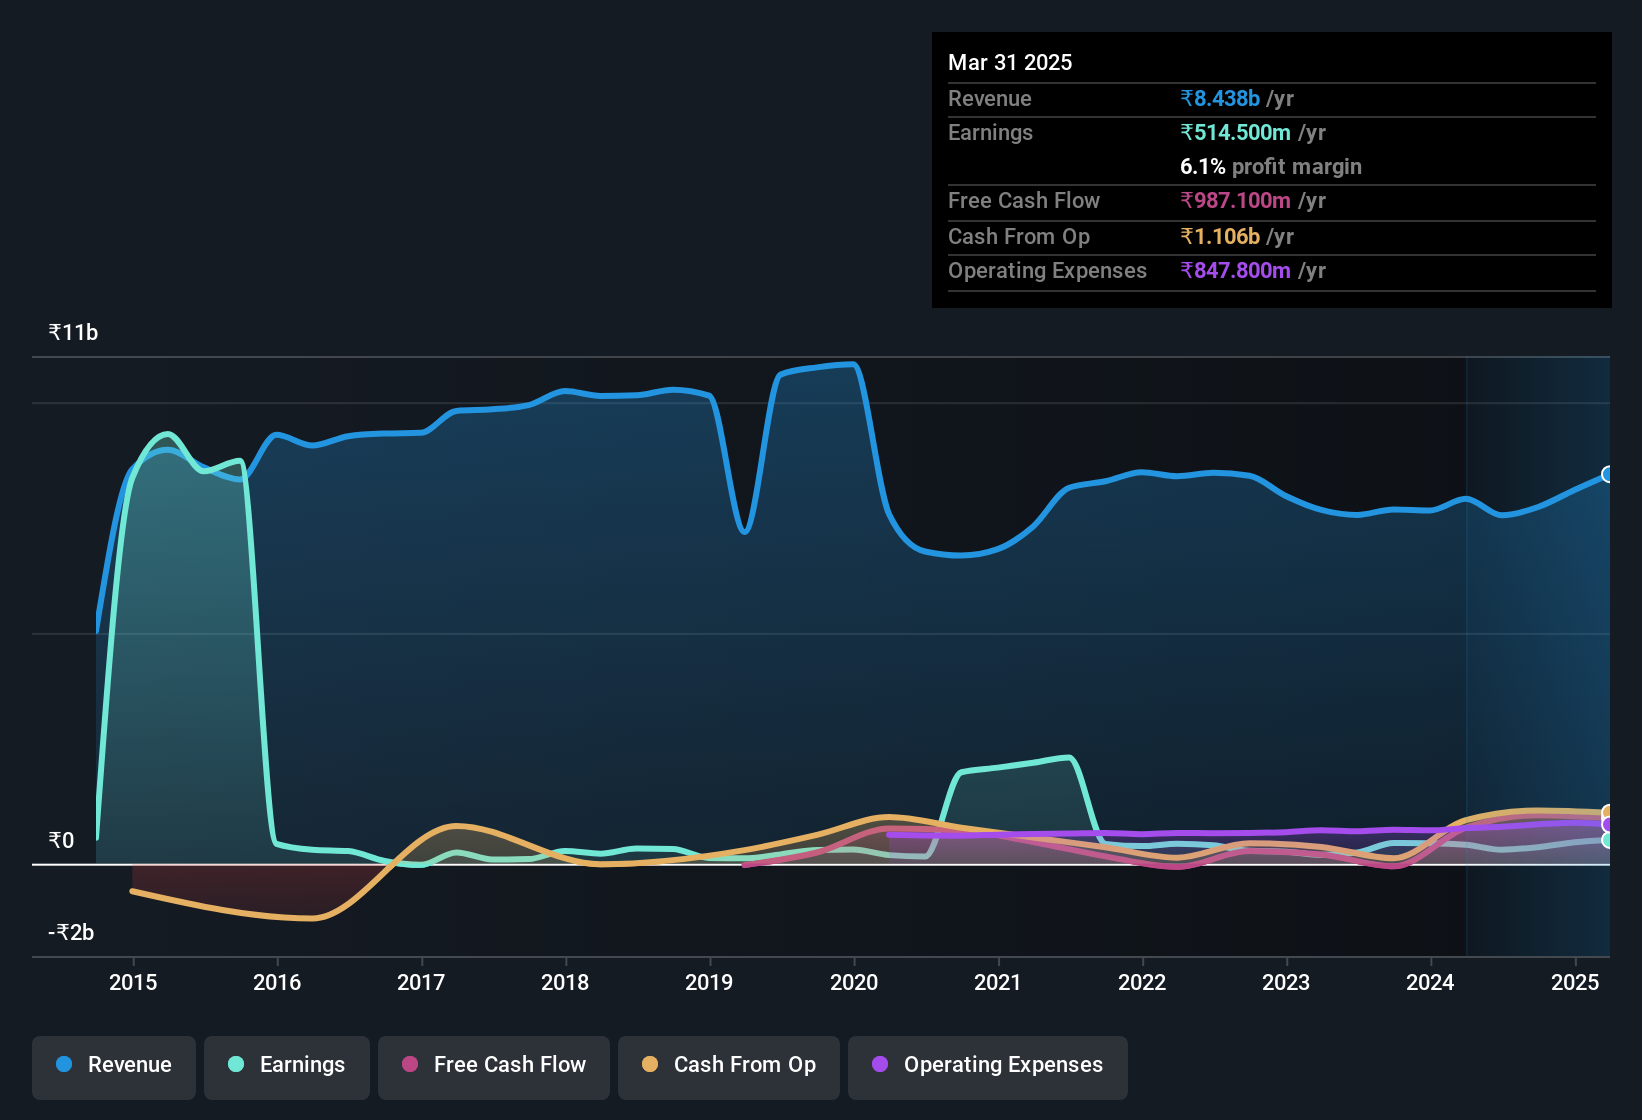The image size is (1642, 1120).
Task: Click the Mar 31 2025 tooltip date
Action: 1010,62
